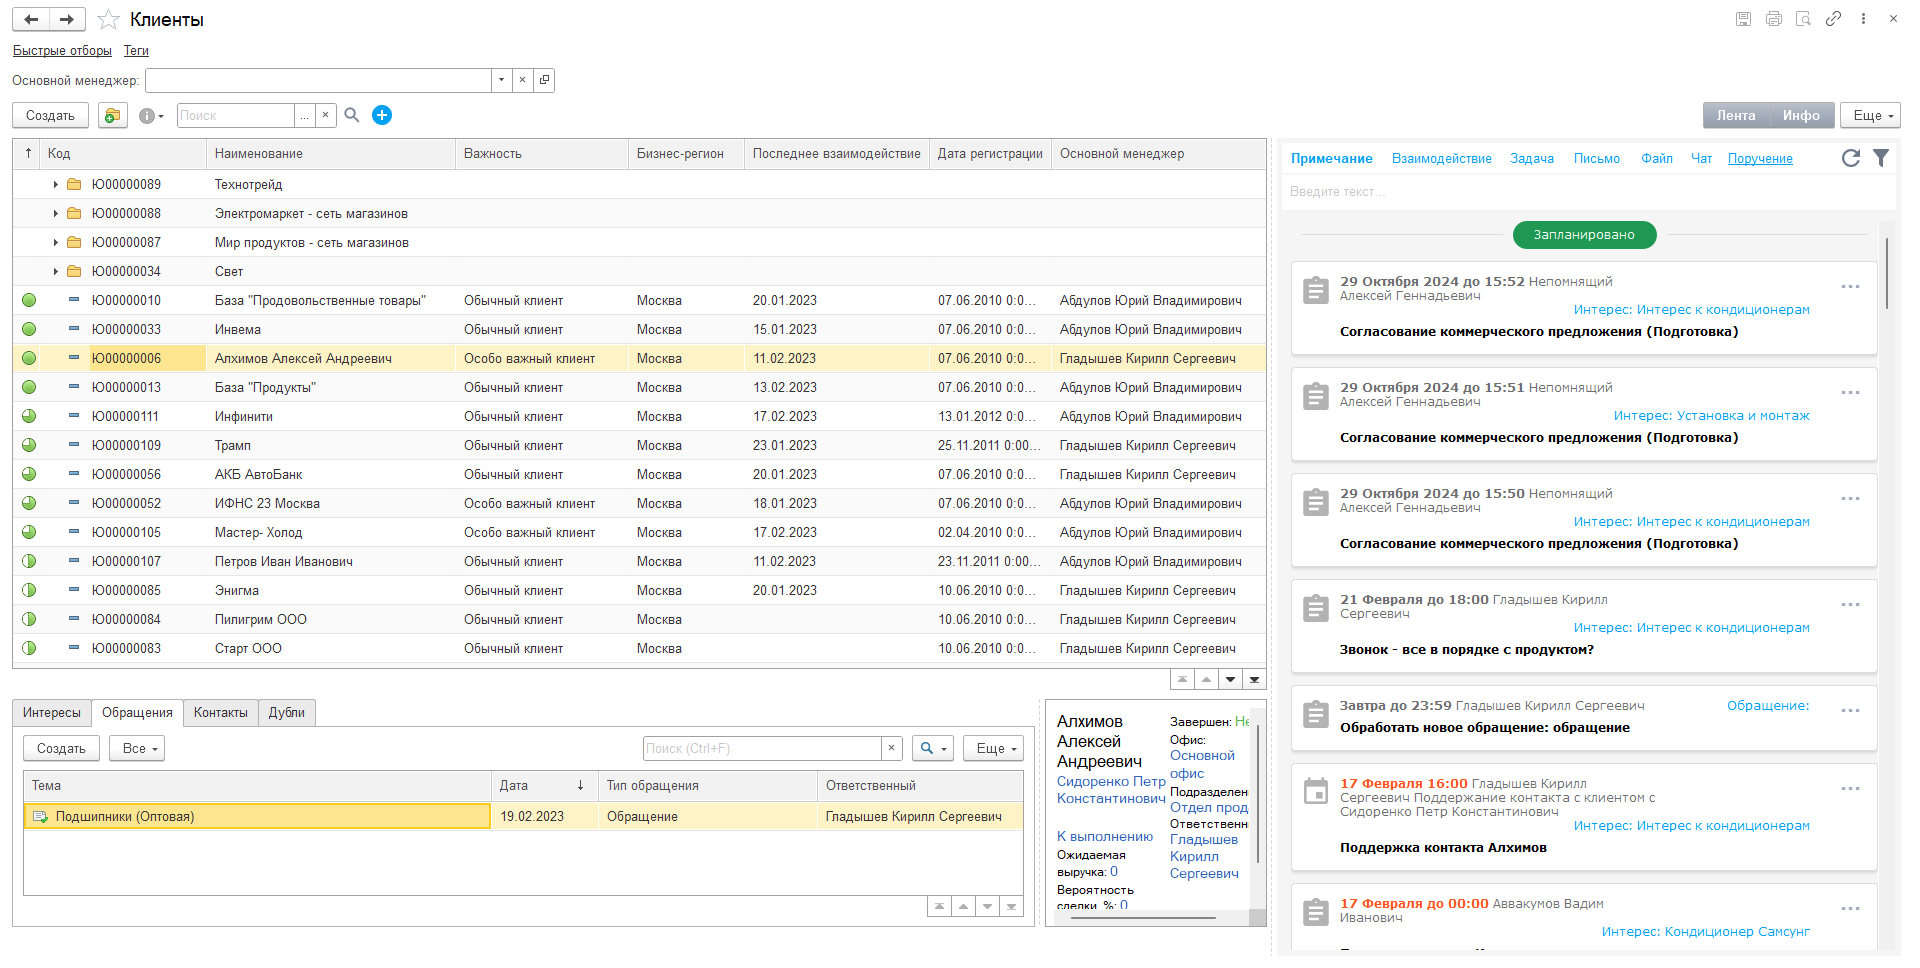The height and width of the screenshot is (968, 1920).
Task: Open the info circle dropdown near search
Action: tap(151, 116)
